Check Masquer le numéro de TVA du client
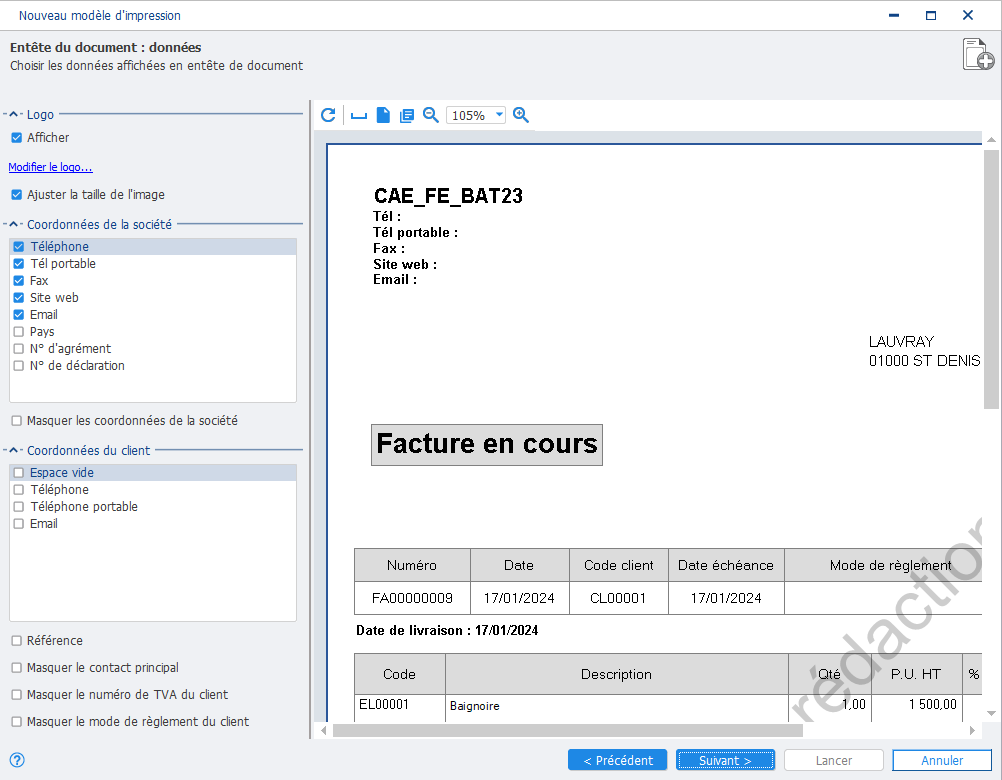The height and width of the screenshot is (780, 1002). 17,694
